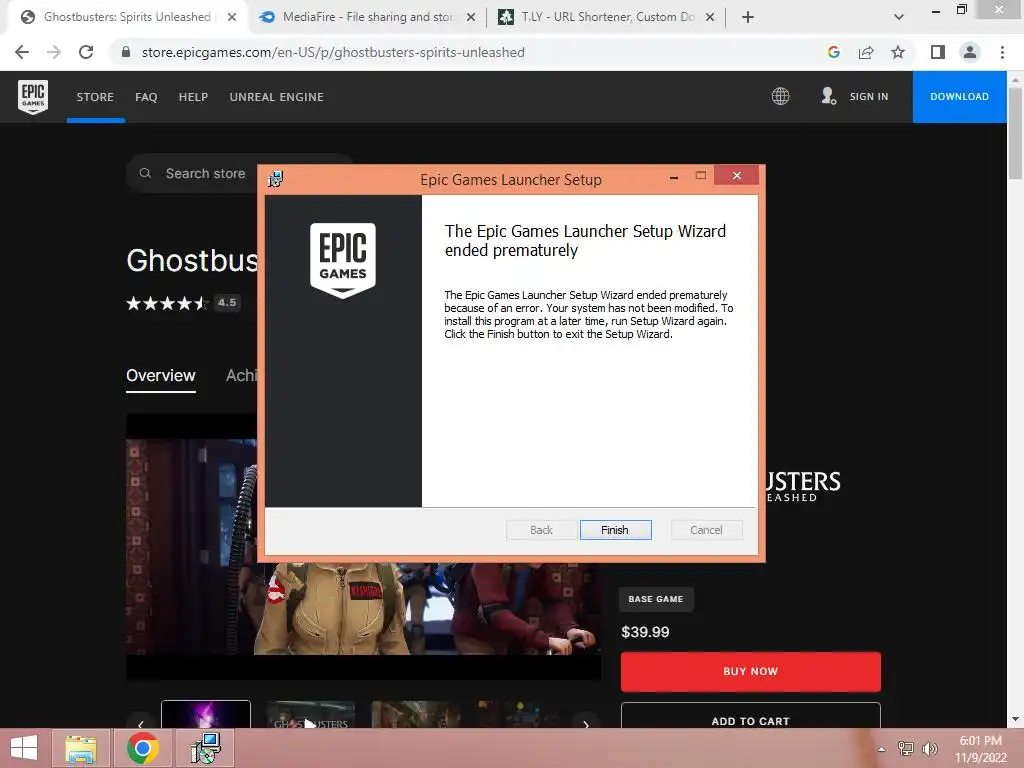Maximize the Epic Games Launcher Setup dialog

click(701, 176)
